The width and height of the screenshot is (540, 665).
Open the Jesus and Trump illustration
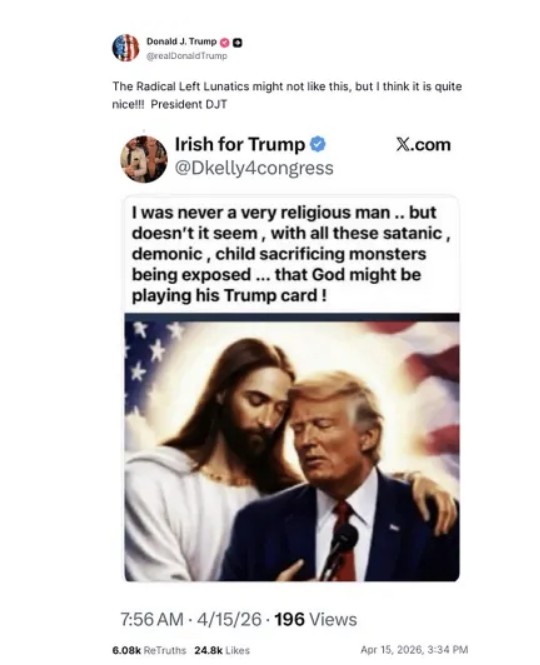tap(292, 447)
